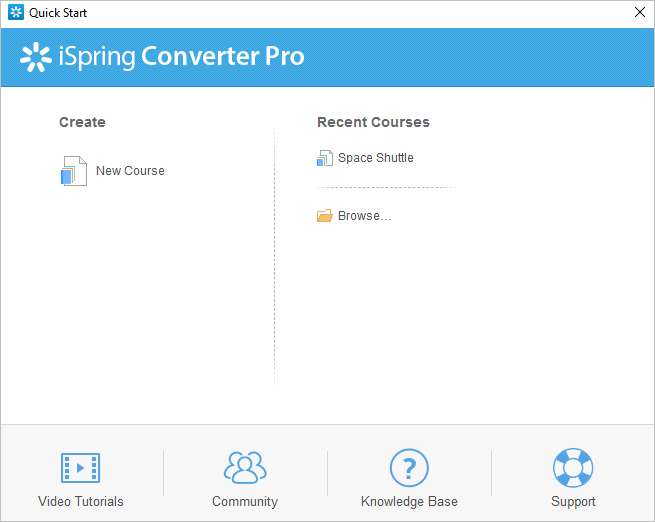Click the app icon in the title bar

tap(16, 13)
